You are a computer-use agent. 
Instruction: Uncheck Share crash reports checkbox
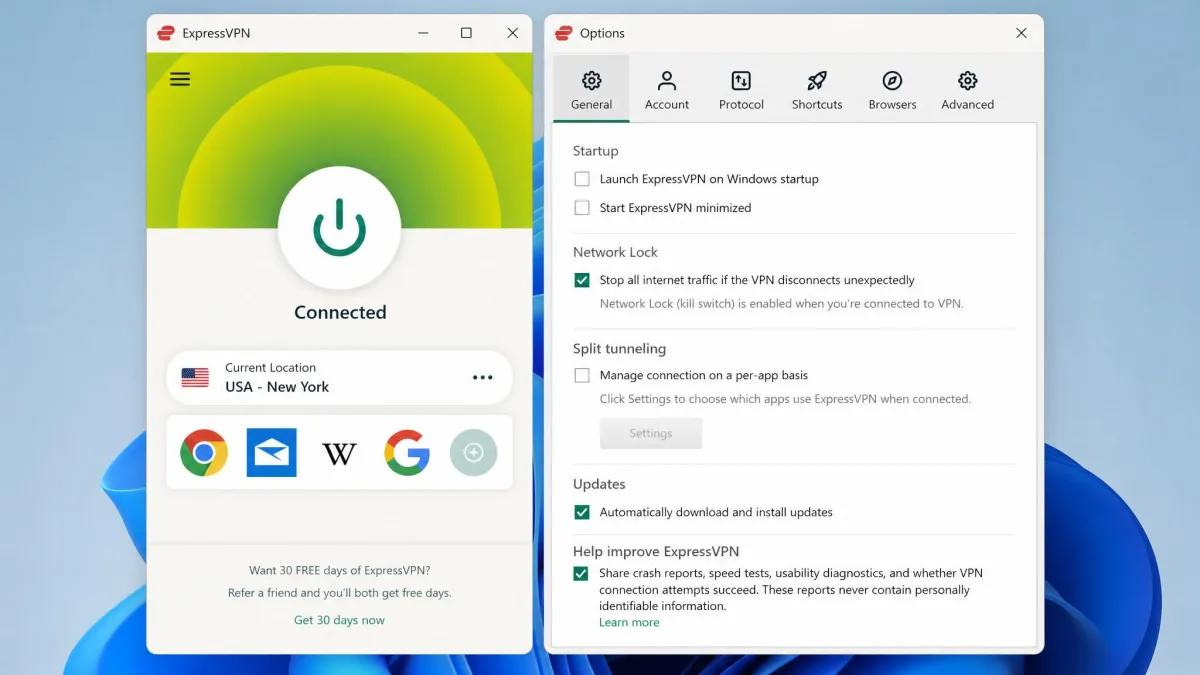click(580, 574)
